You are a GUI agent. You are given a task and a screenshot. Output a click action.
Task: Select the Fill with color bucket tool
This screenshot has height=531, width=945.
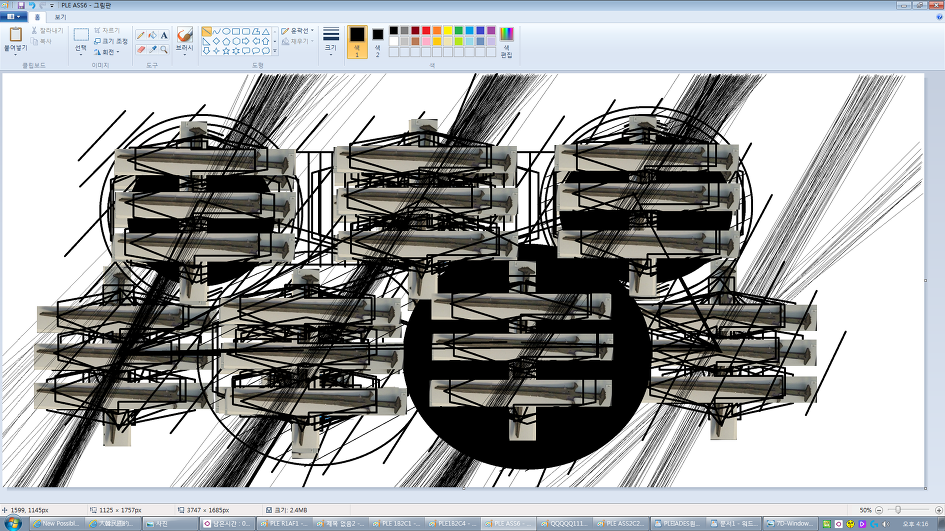tap(152, 35)
